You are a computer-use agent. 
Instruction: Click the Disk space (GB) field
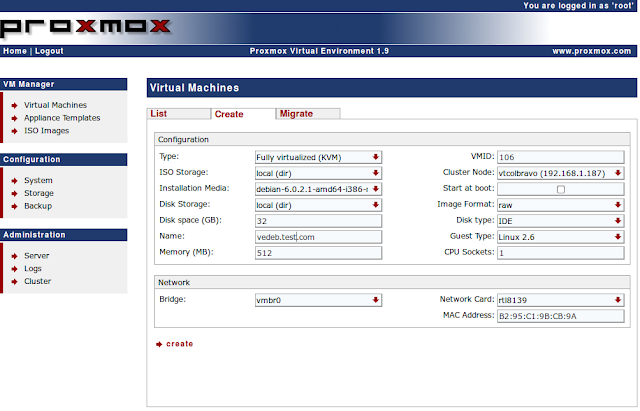pyautogui.click(x=318, y=221)
